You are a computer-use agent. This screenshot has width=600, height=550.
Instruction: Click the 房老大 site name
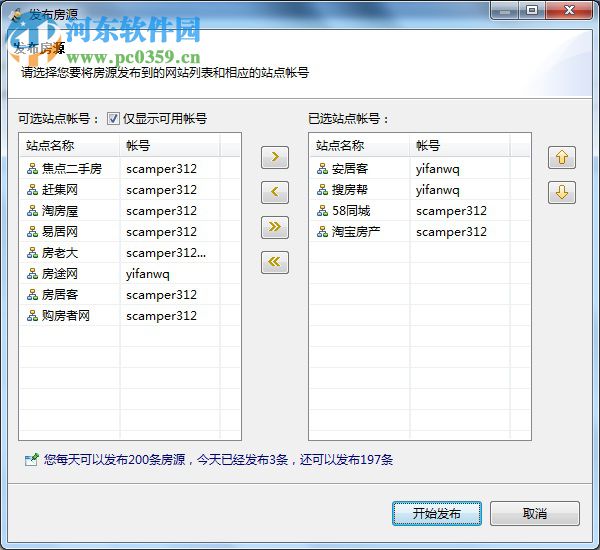point(60,253)
